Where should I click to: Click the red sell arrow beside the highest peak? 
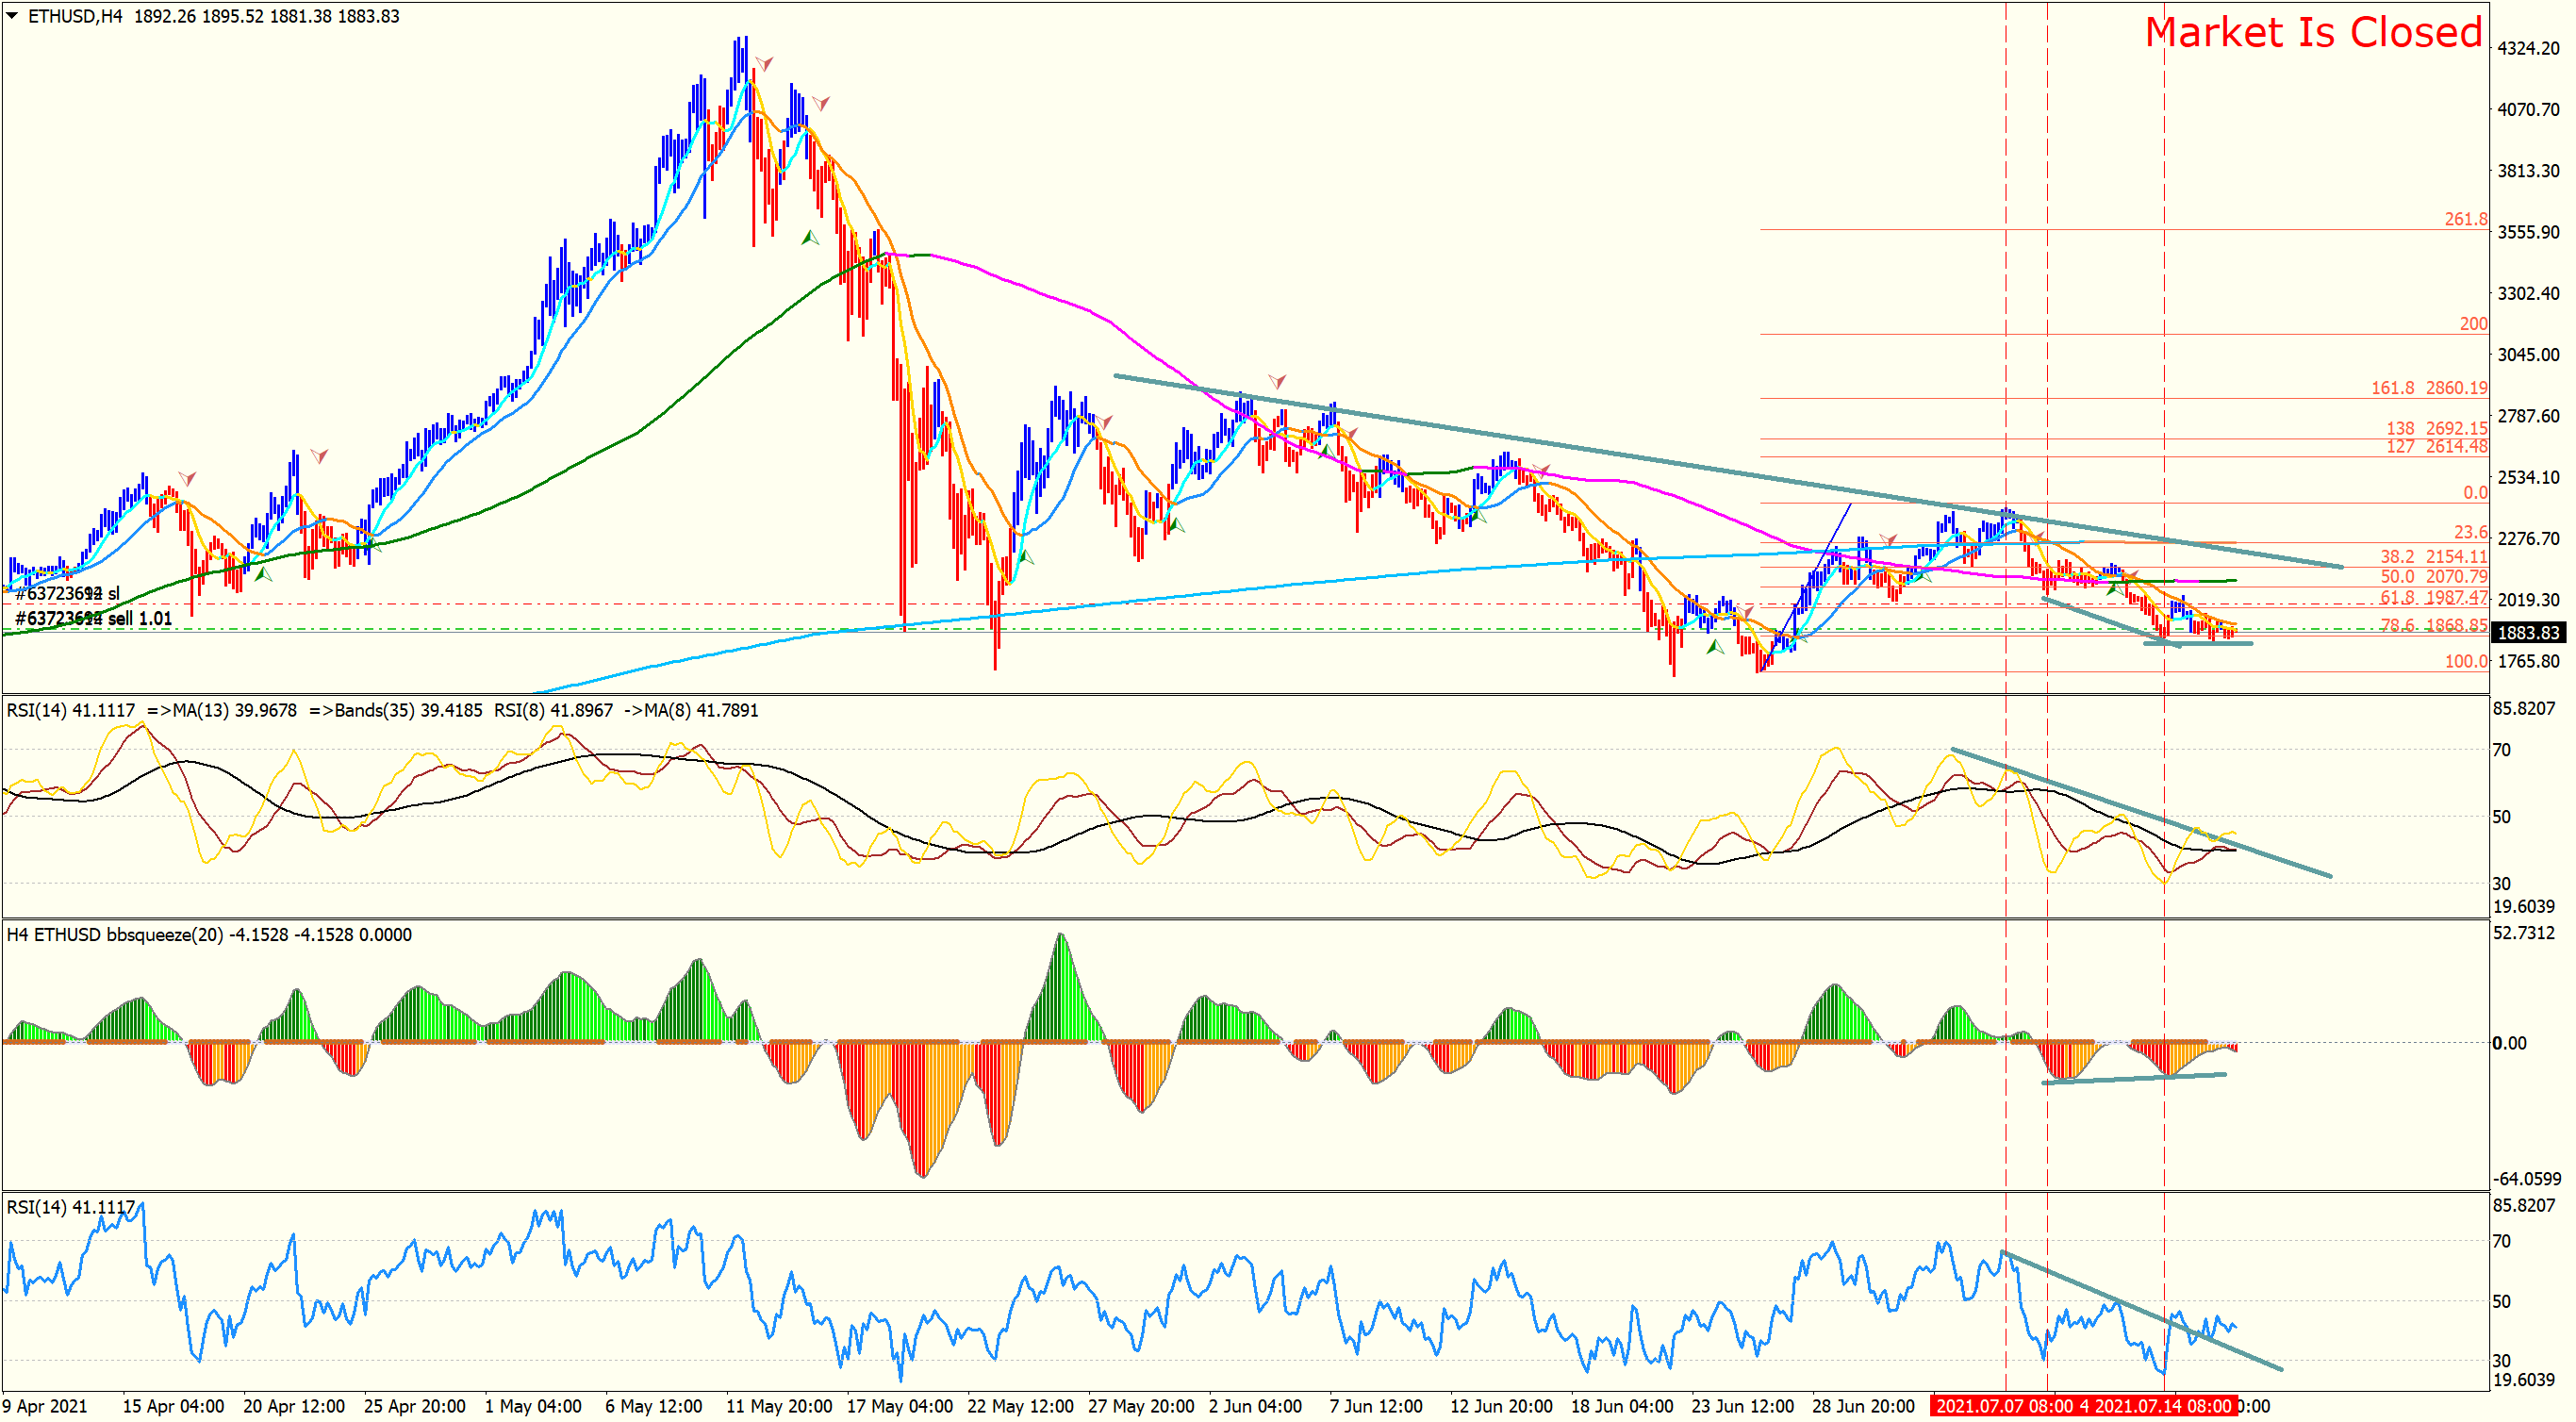click(763, 65)
